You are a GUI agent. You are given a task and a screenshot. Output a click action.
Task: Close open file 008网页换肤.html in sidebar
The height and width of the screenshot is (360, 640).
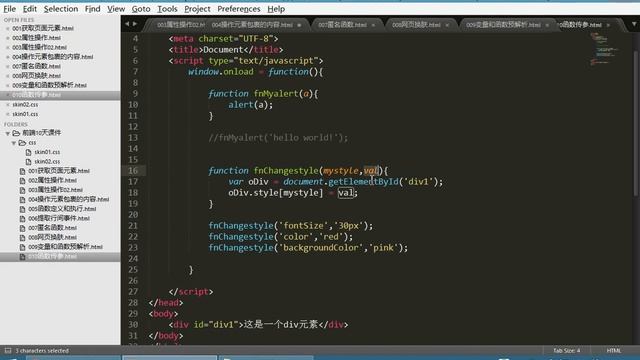7,76
